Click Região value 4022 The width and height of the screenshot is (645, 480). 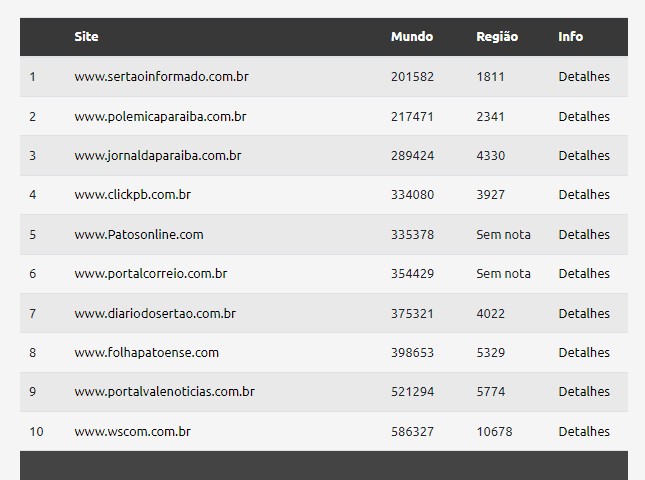(490, 313)
